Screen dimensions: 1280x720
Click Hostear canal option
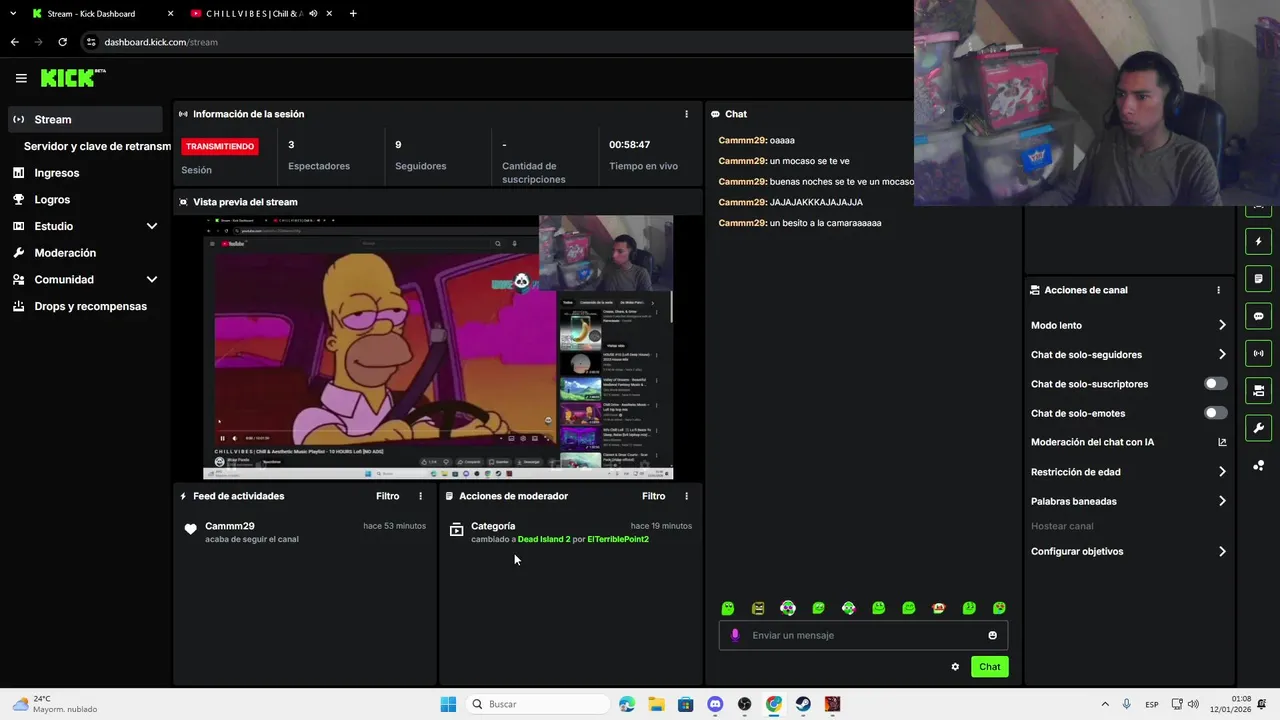[1062, 526]
